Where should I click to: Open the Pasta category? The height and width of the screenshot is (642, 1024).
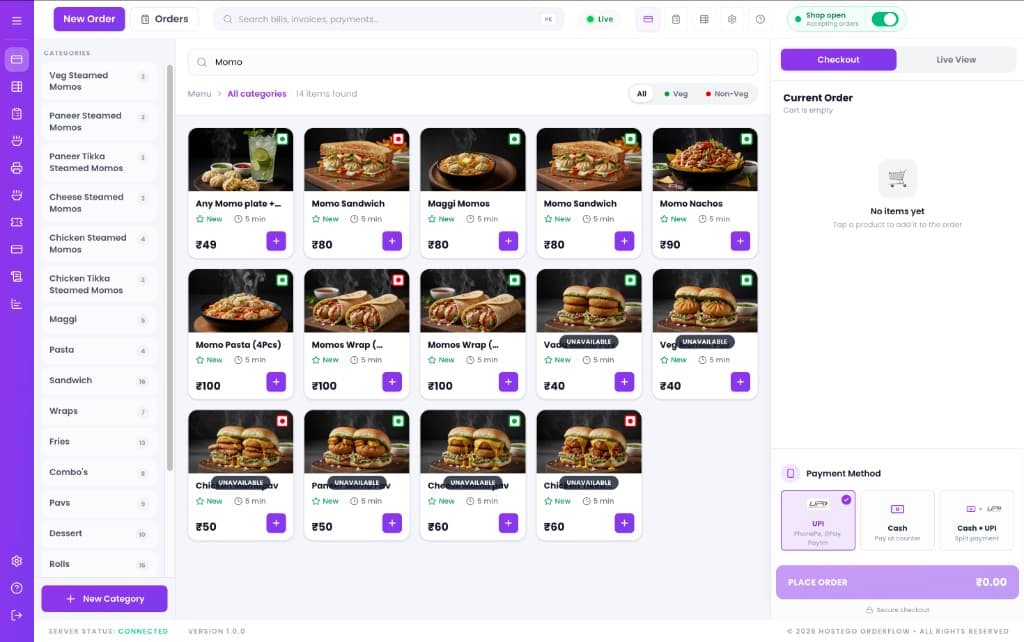click(x=99, y=350)
